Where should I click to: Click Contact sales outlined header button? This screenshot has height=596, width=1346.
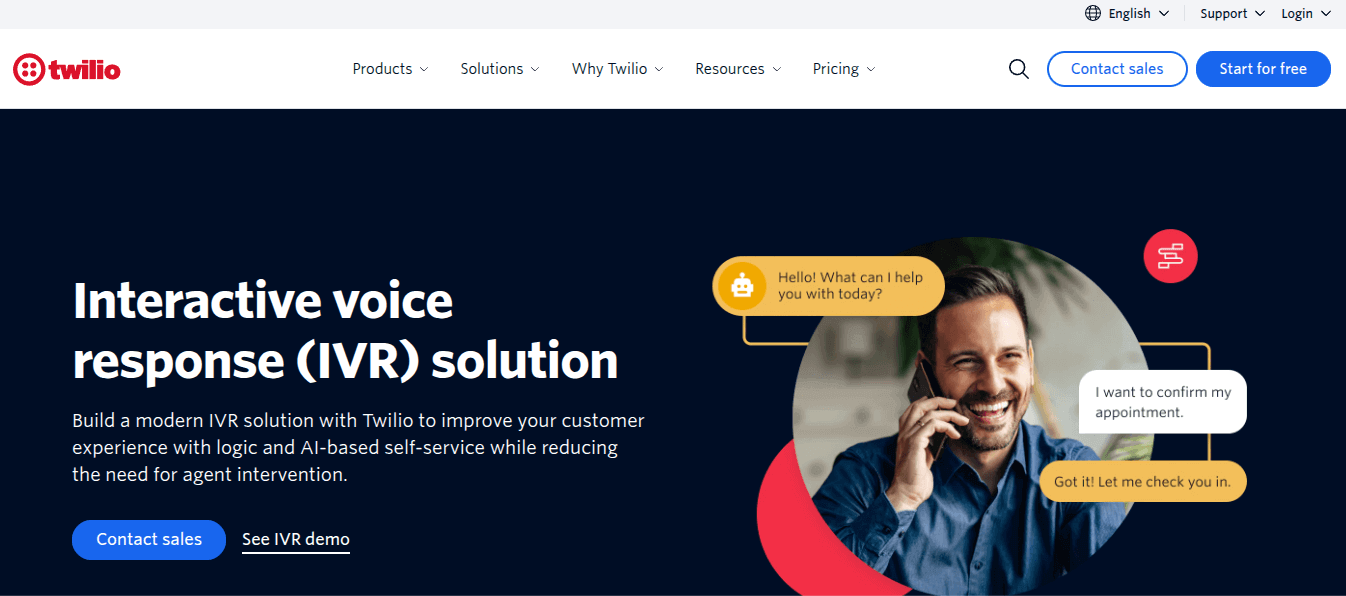click(1117, 69)
